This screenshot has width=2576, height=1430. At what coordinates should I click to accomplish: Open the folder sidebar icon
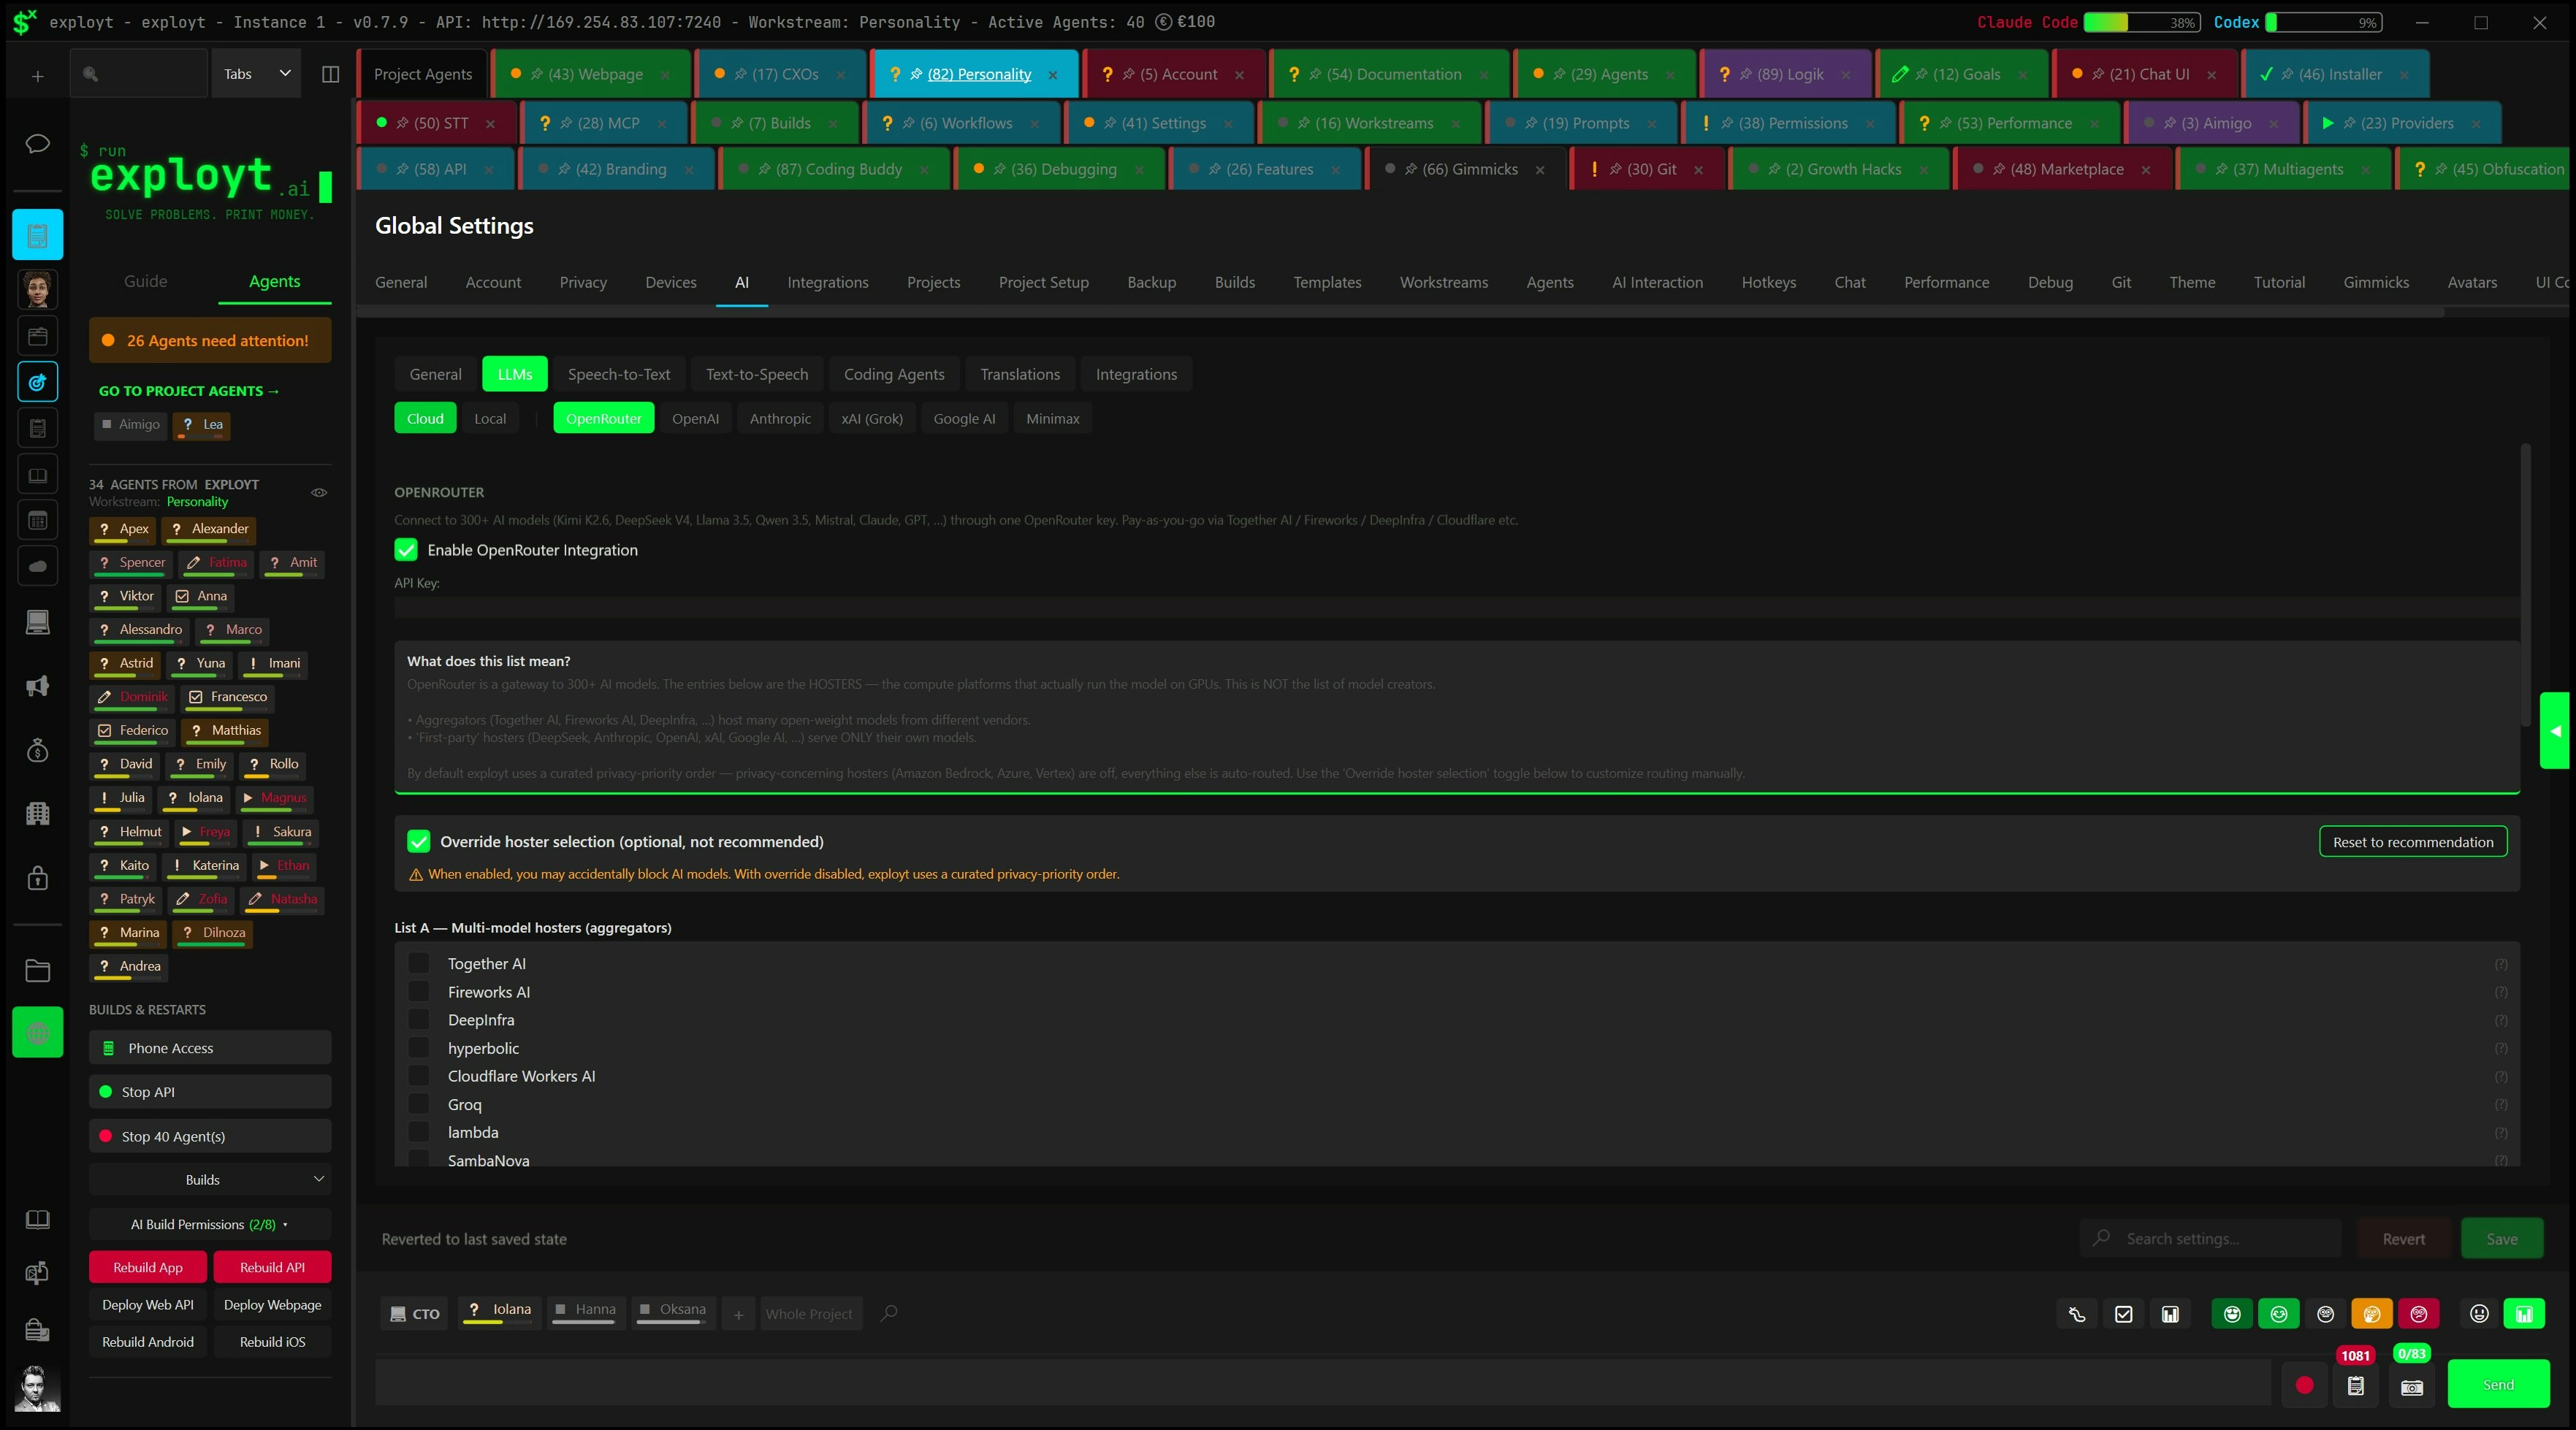click(37, 970)
